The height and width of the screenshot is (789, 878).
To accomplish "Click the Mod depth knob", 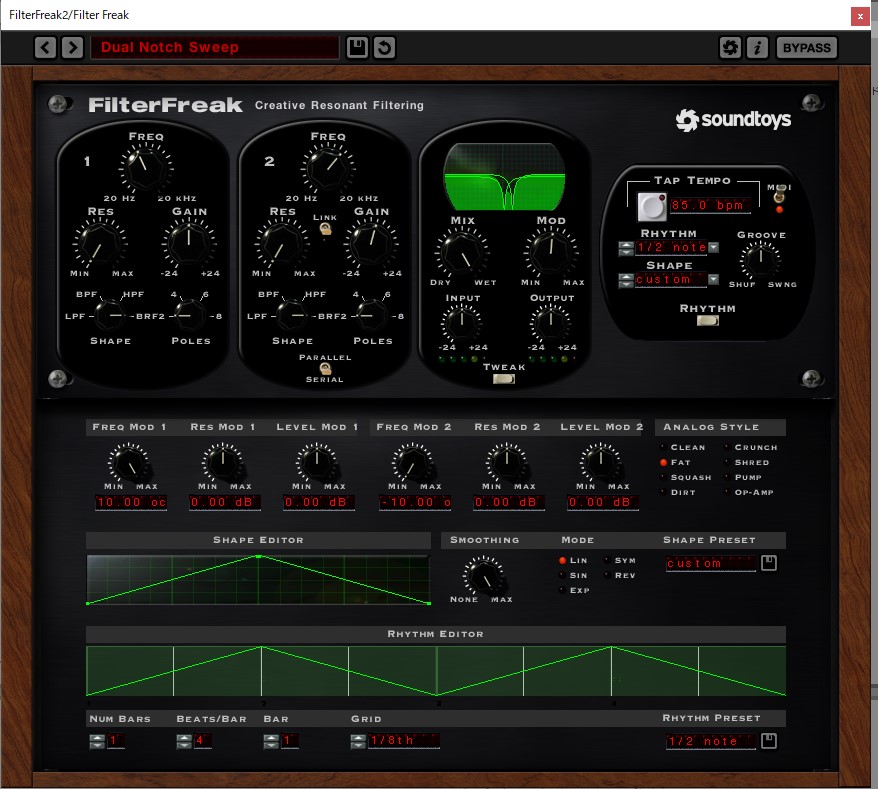I will 551,253.
